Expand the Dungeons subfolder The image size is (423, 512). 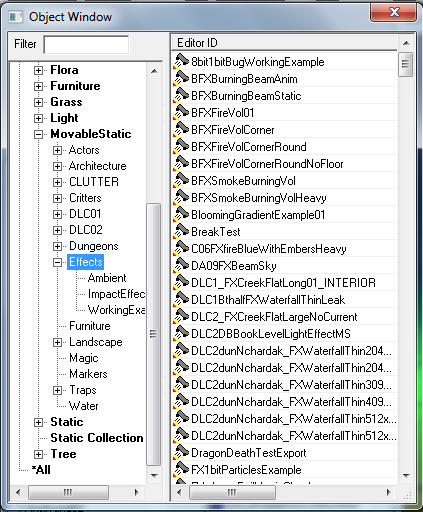click(57, 246)
